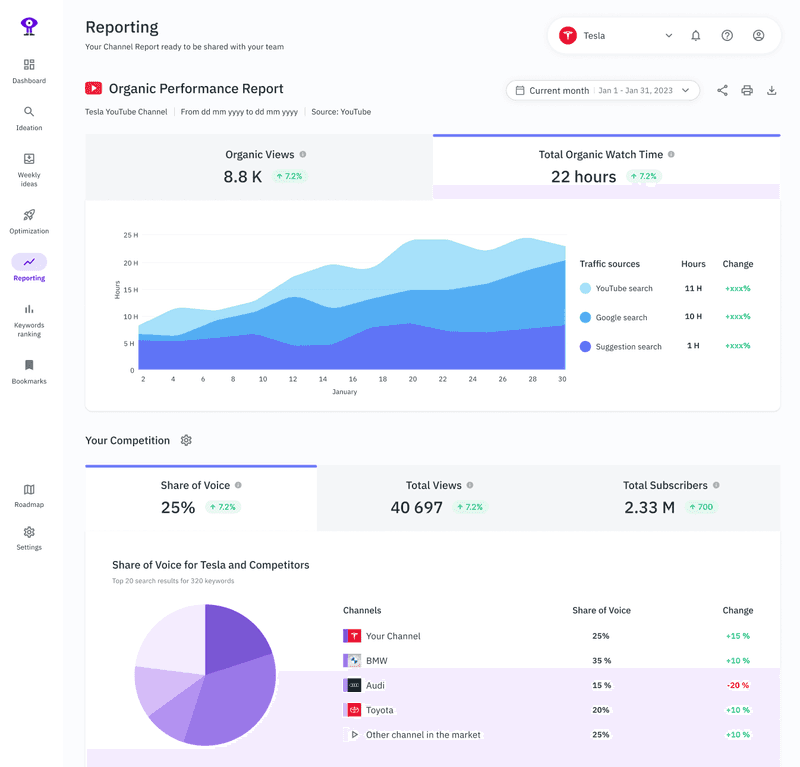The height and width of the screenshot is (767, 800).
Task: Click info icon beside Organic Views
Action: (x=303, y=154)
